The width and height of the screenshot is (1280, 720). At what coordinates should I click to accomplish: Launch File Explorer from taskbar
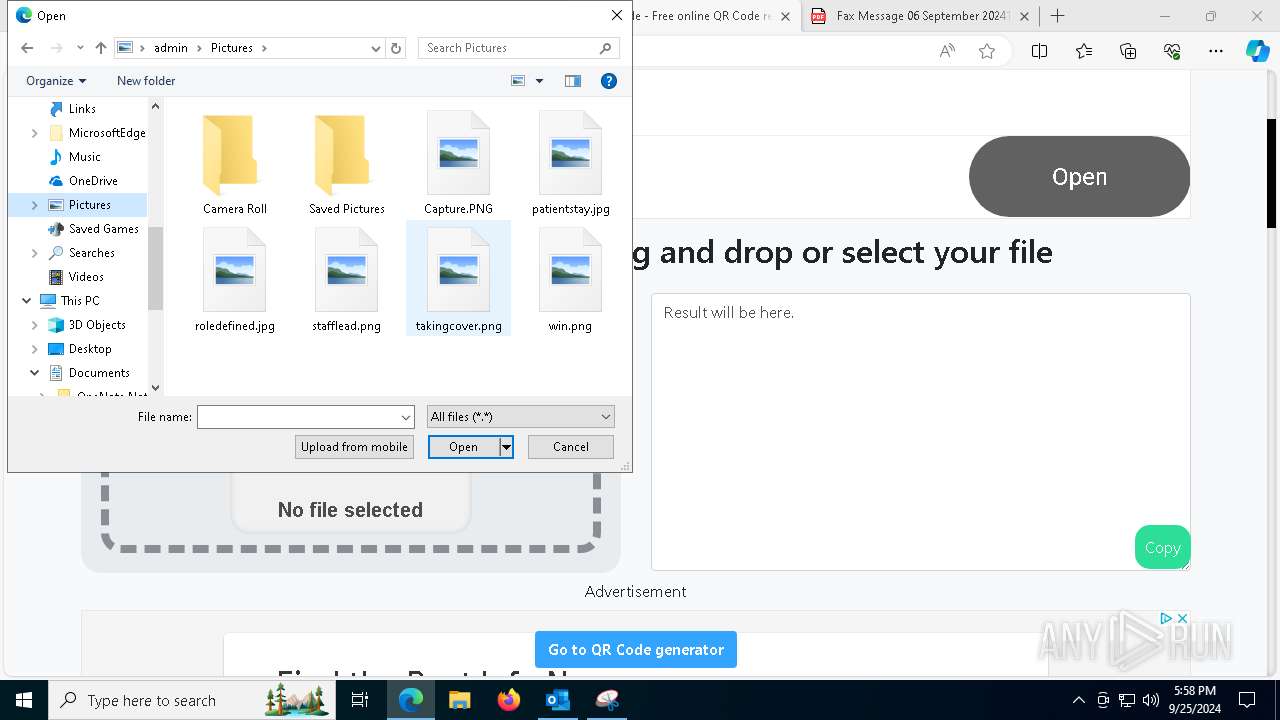(459, 700)
